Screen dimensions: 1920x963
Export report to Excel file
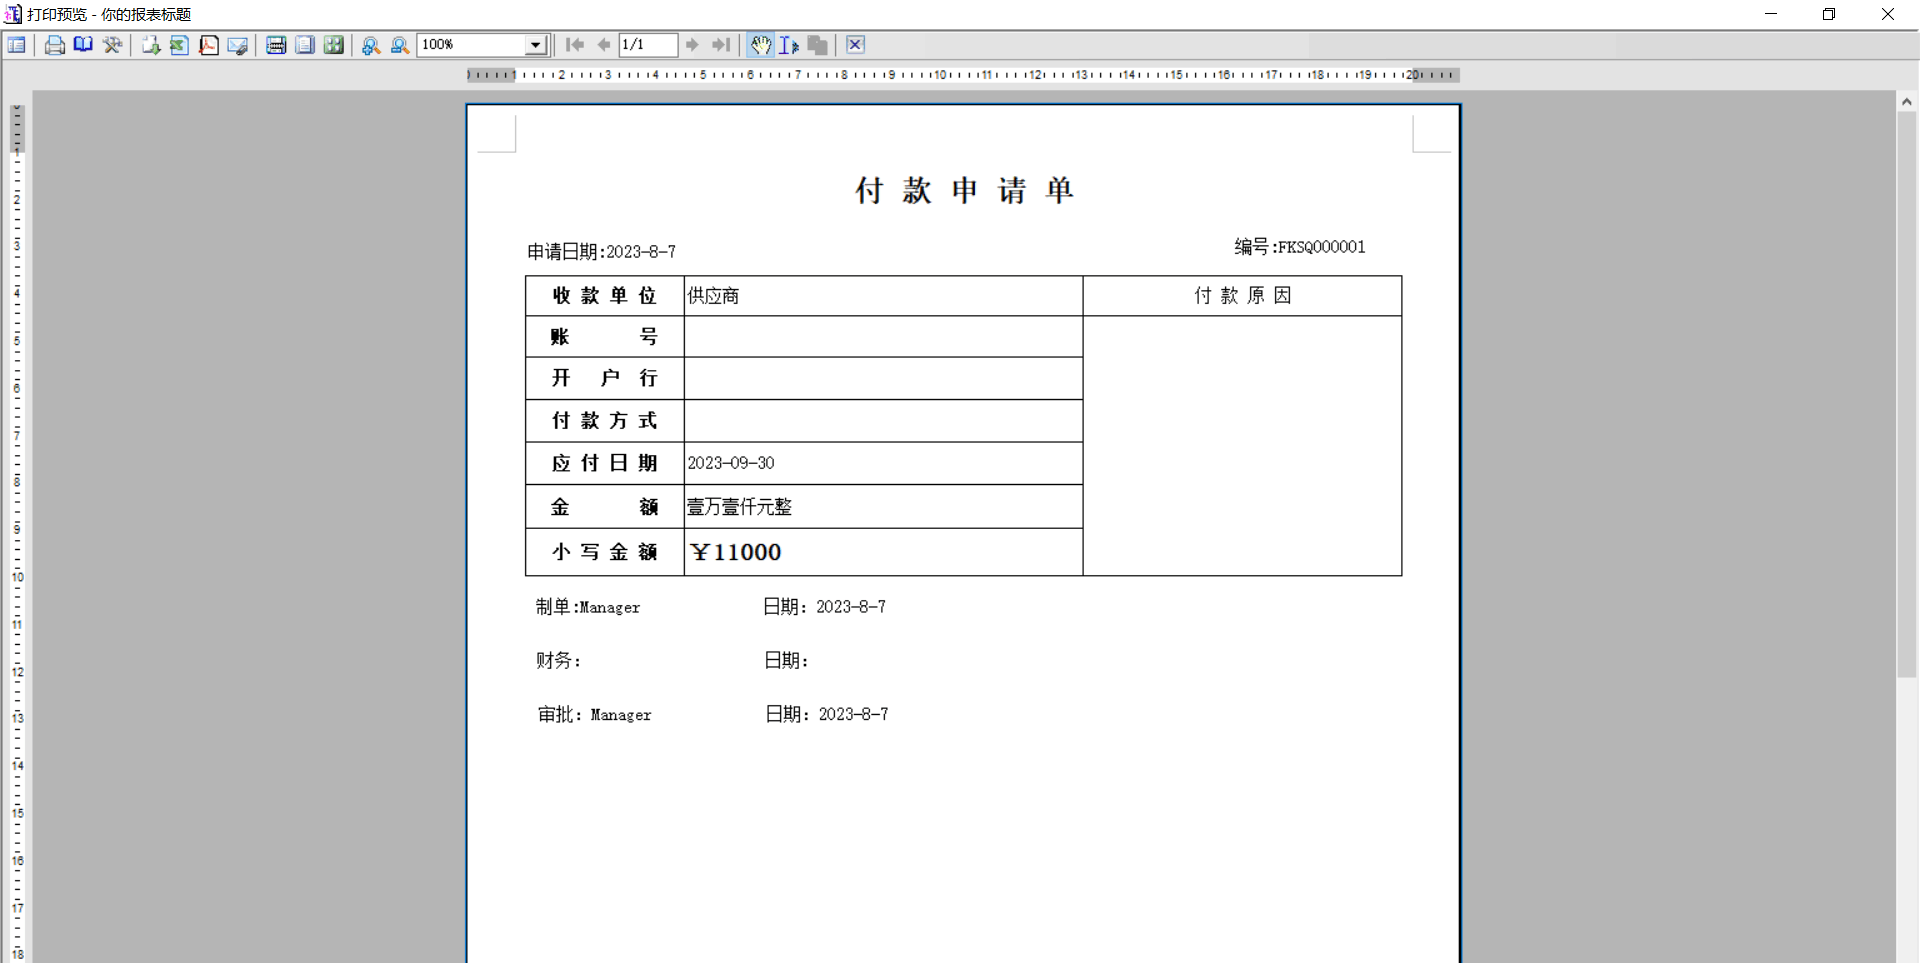click(179, 45)
